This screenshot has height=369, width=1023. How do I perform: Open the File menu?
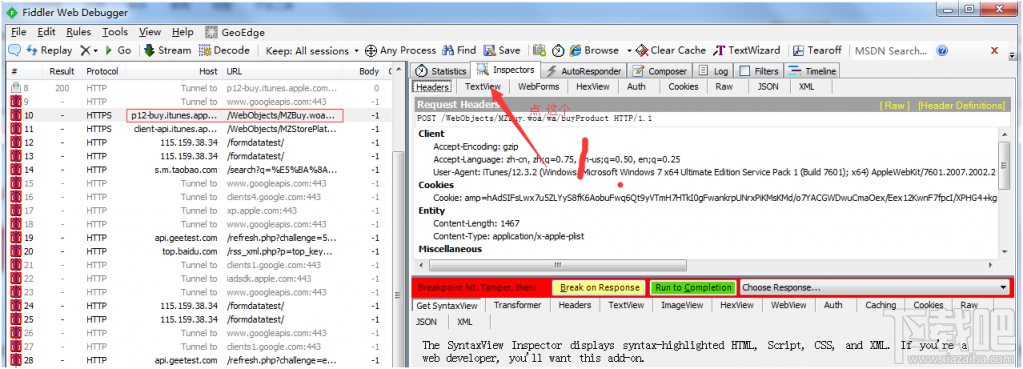tap(18, 32)
